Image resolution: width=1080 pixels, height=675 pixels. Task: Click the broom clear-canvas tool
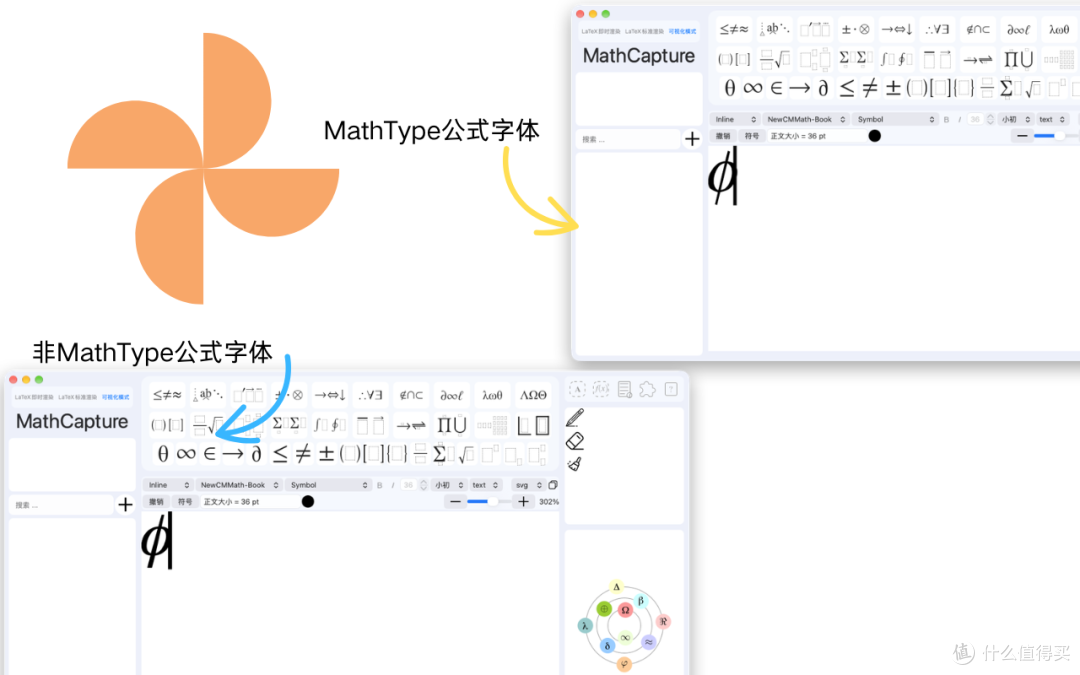point(575,464)
